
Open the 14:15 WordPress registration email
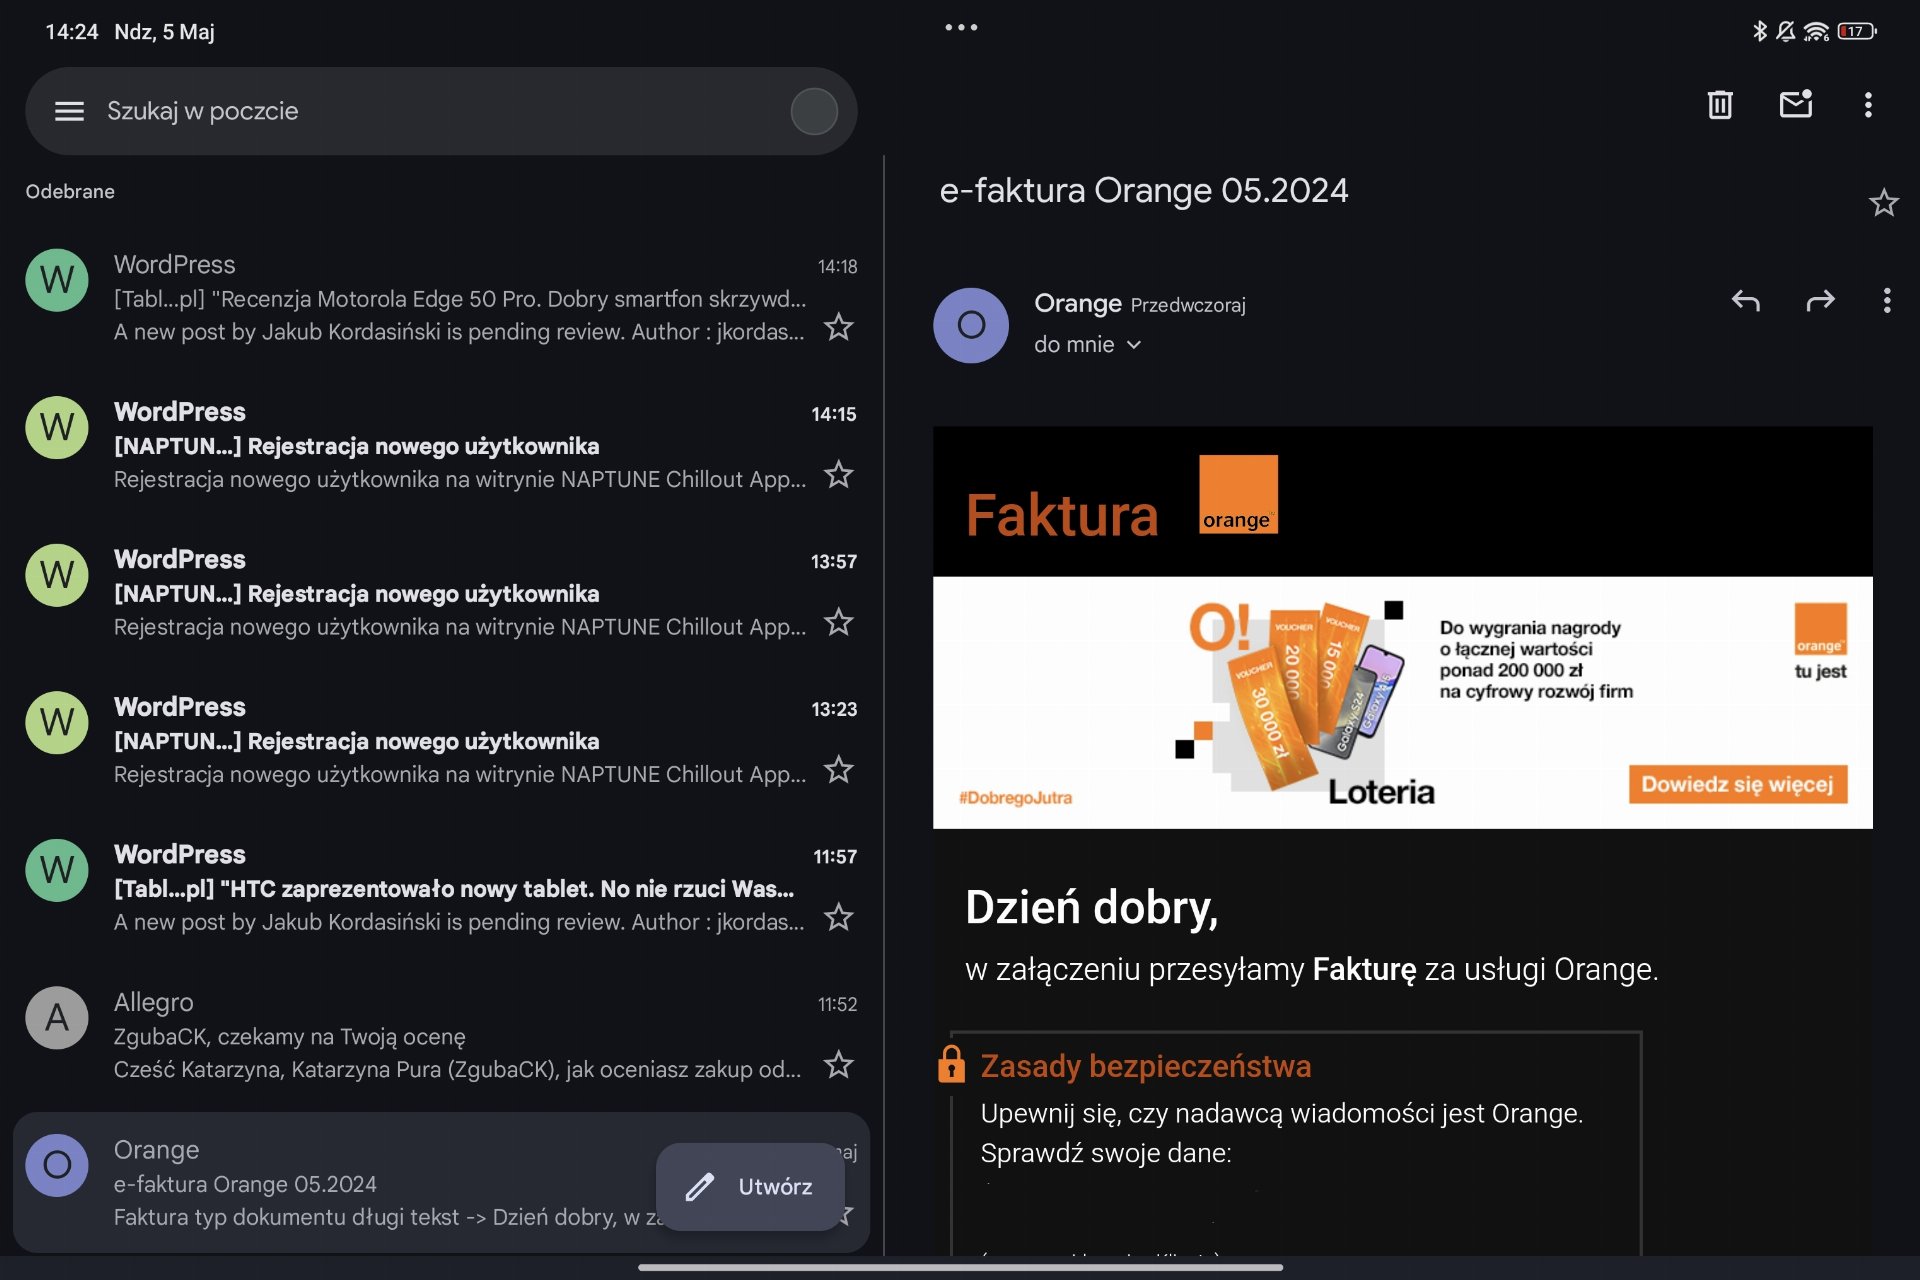[441, 445]
